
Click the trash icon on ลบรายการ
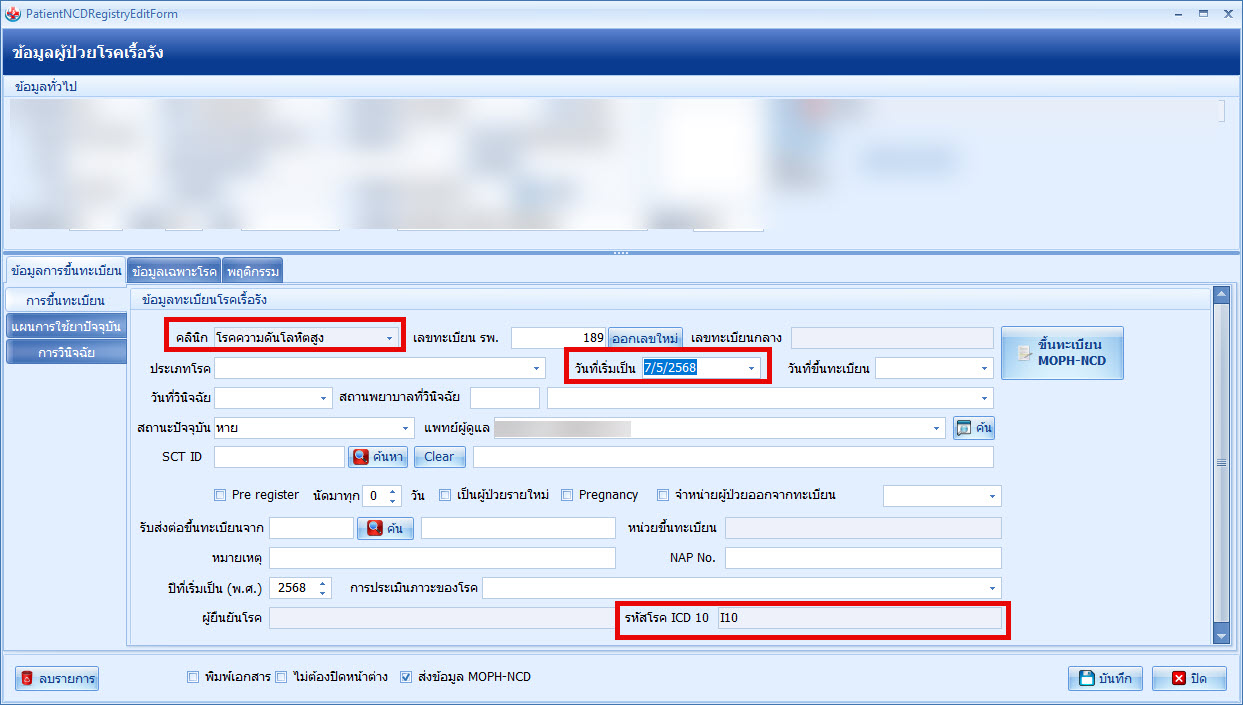29,679
